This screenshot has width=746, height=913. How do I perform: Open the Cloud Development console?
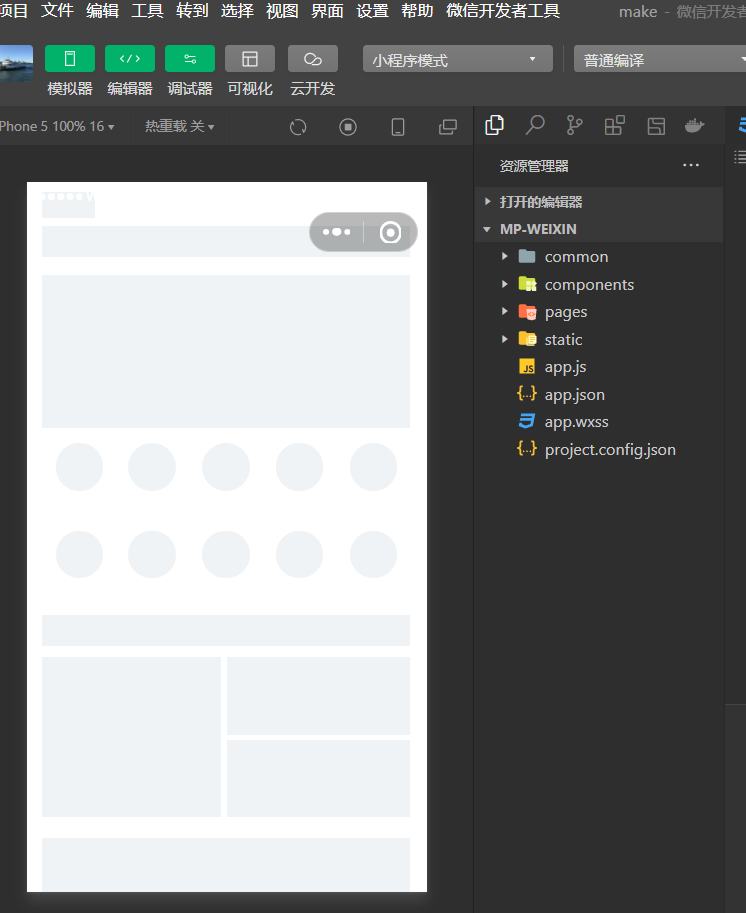click(312, 59)
